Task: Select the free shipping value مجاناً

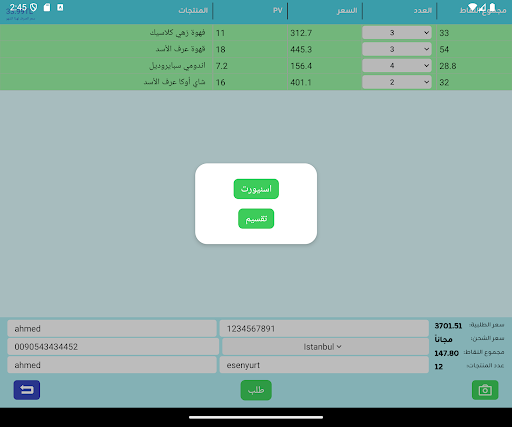Action: [x=443, y=339]
